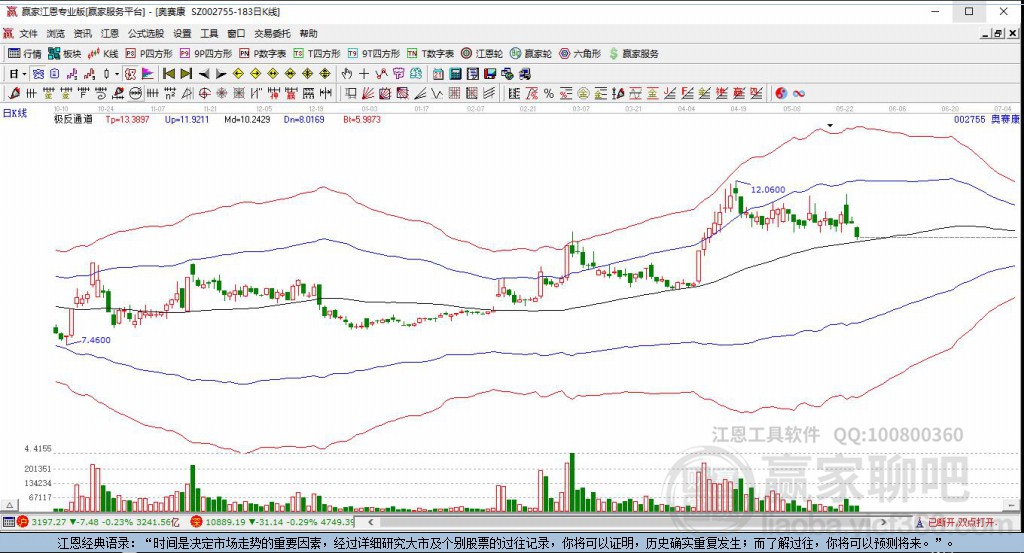Viewport: 1024px width, 553px height.
Task: Click the Bt=5.9873 value
Action: pyautogui.click(x=362, y=119)
